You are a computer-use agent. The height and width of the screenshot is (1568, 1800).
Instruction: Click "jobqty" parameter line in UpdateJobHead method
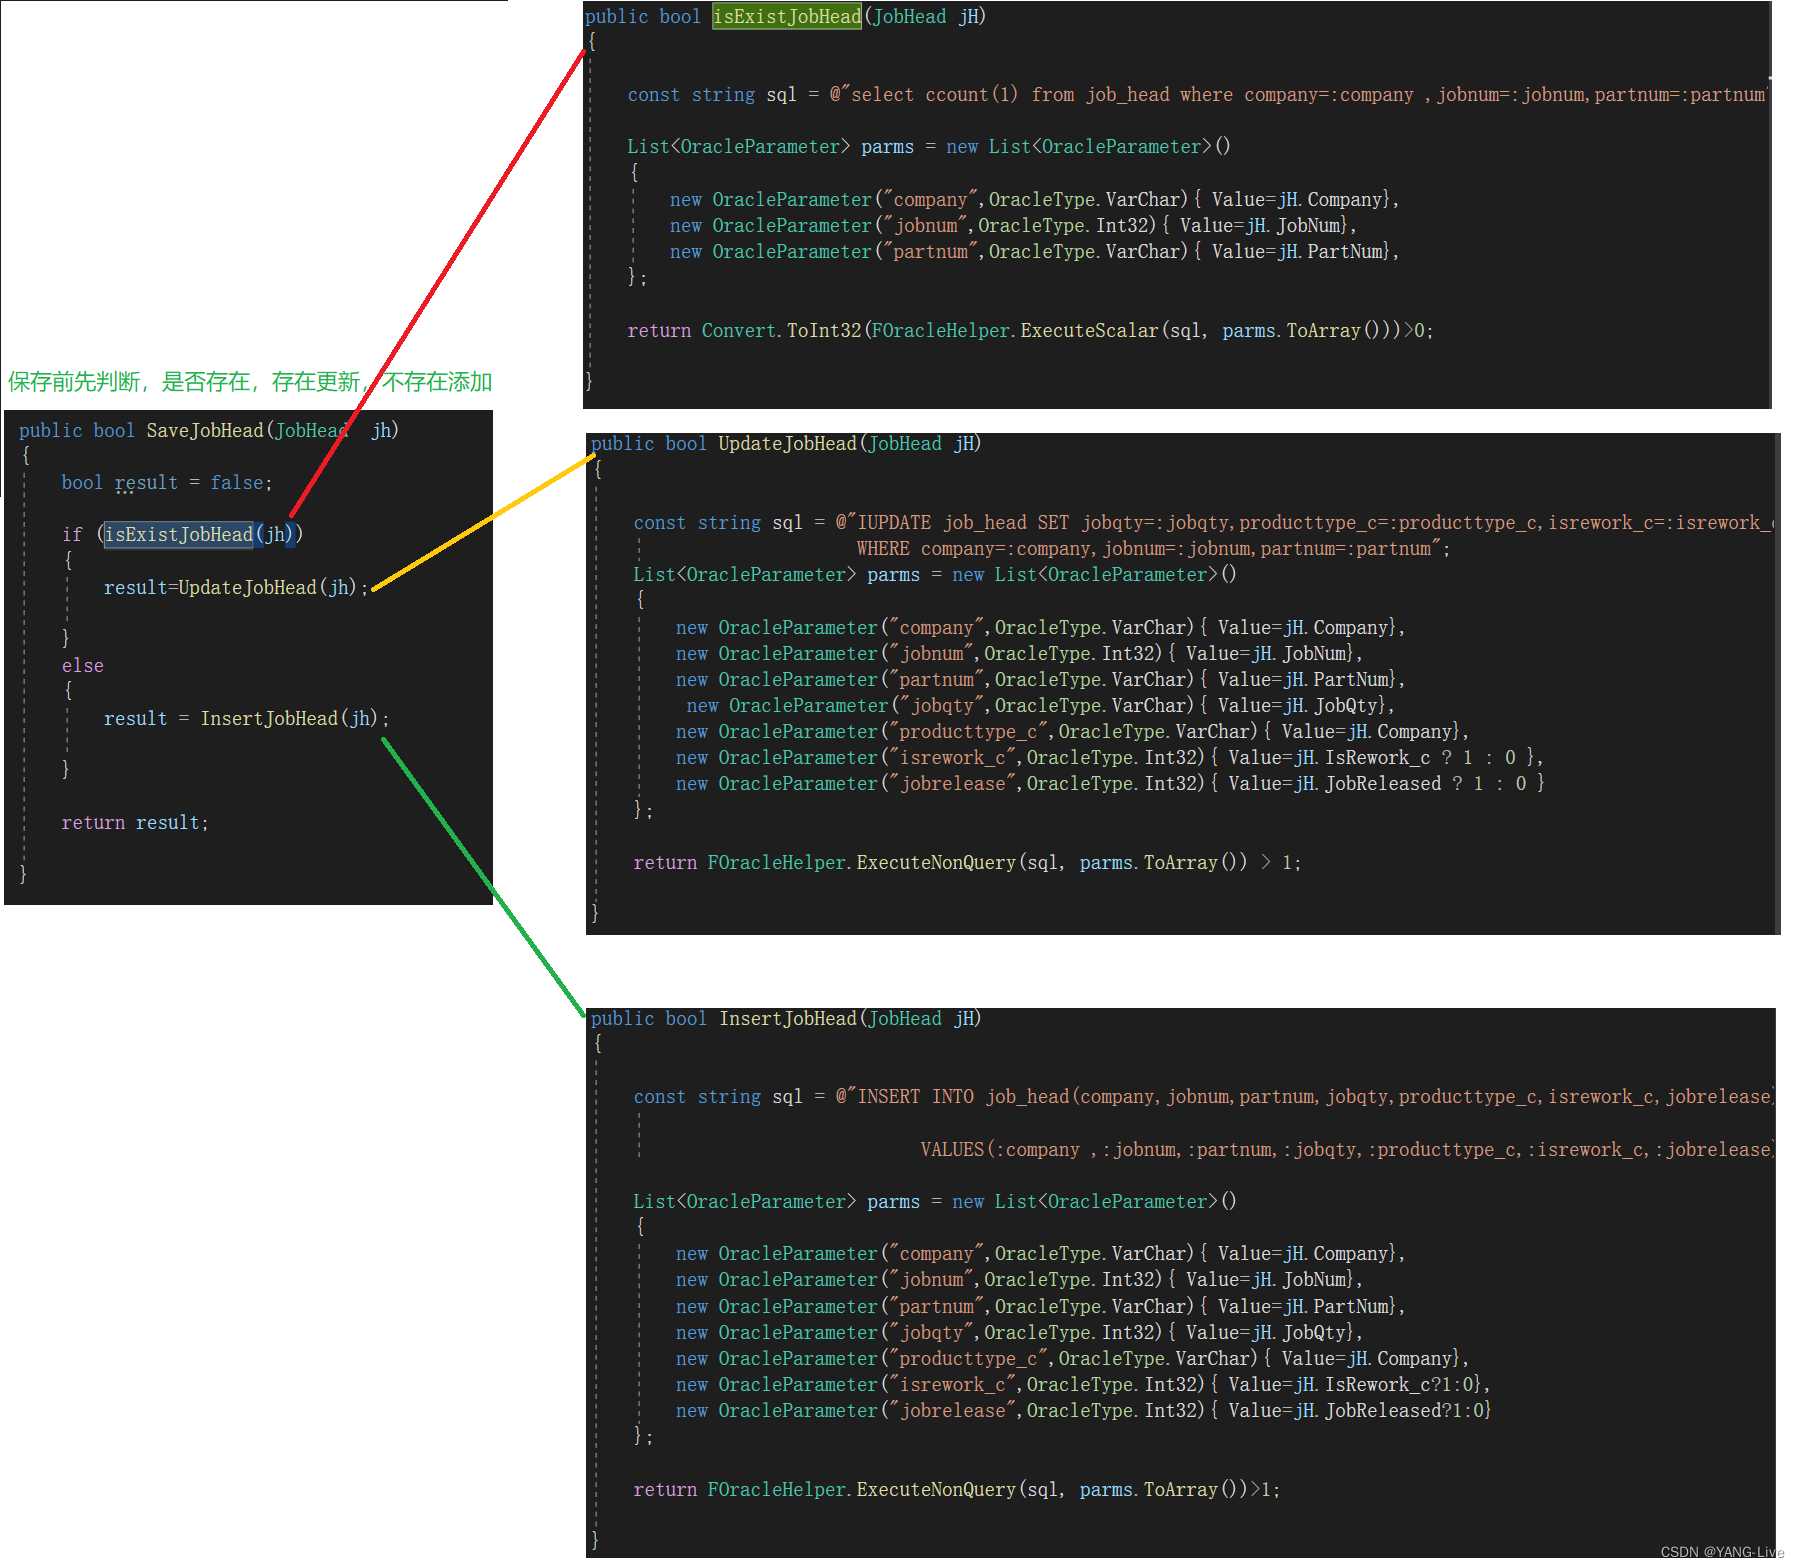coord(1040,706)
